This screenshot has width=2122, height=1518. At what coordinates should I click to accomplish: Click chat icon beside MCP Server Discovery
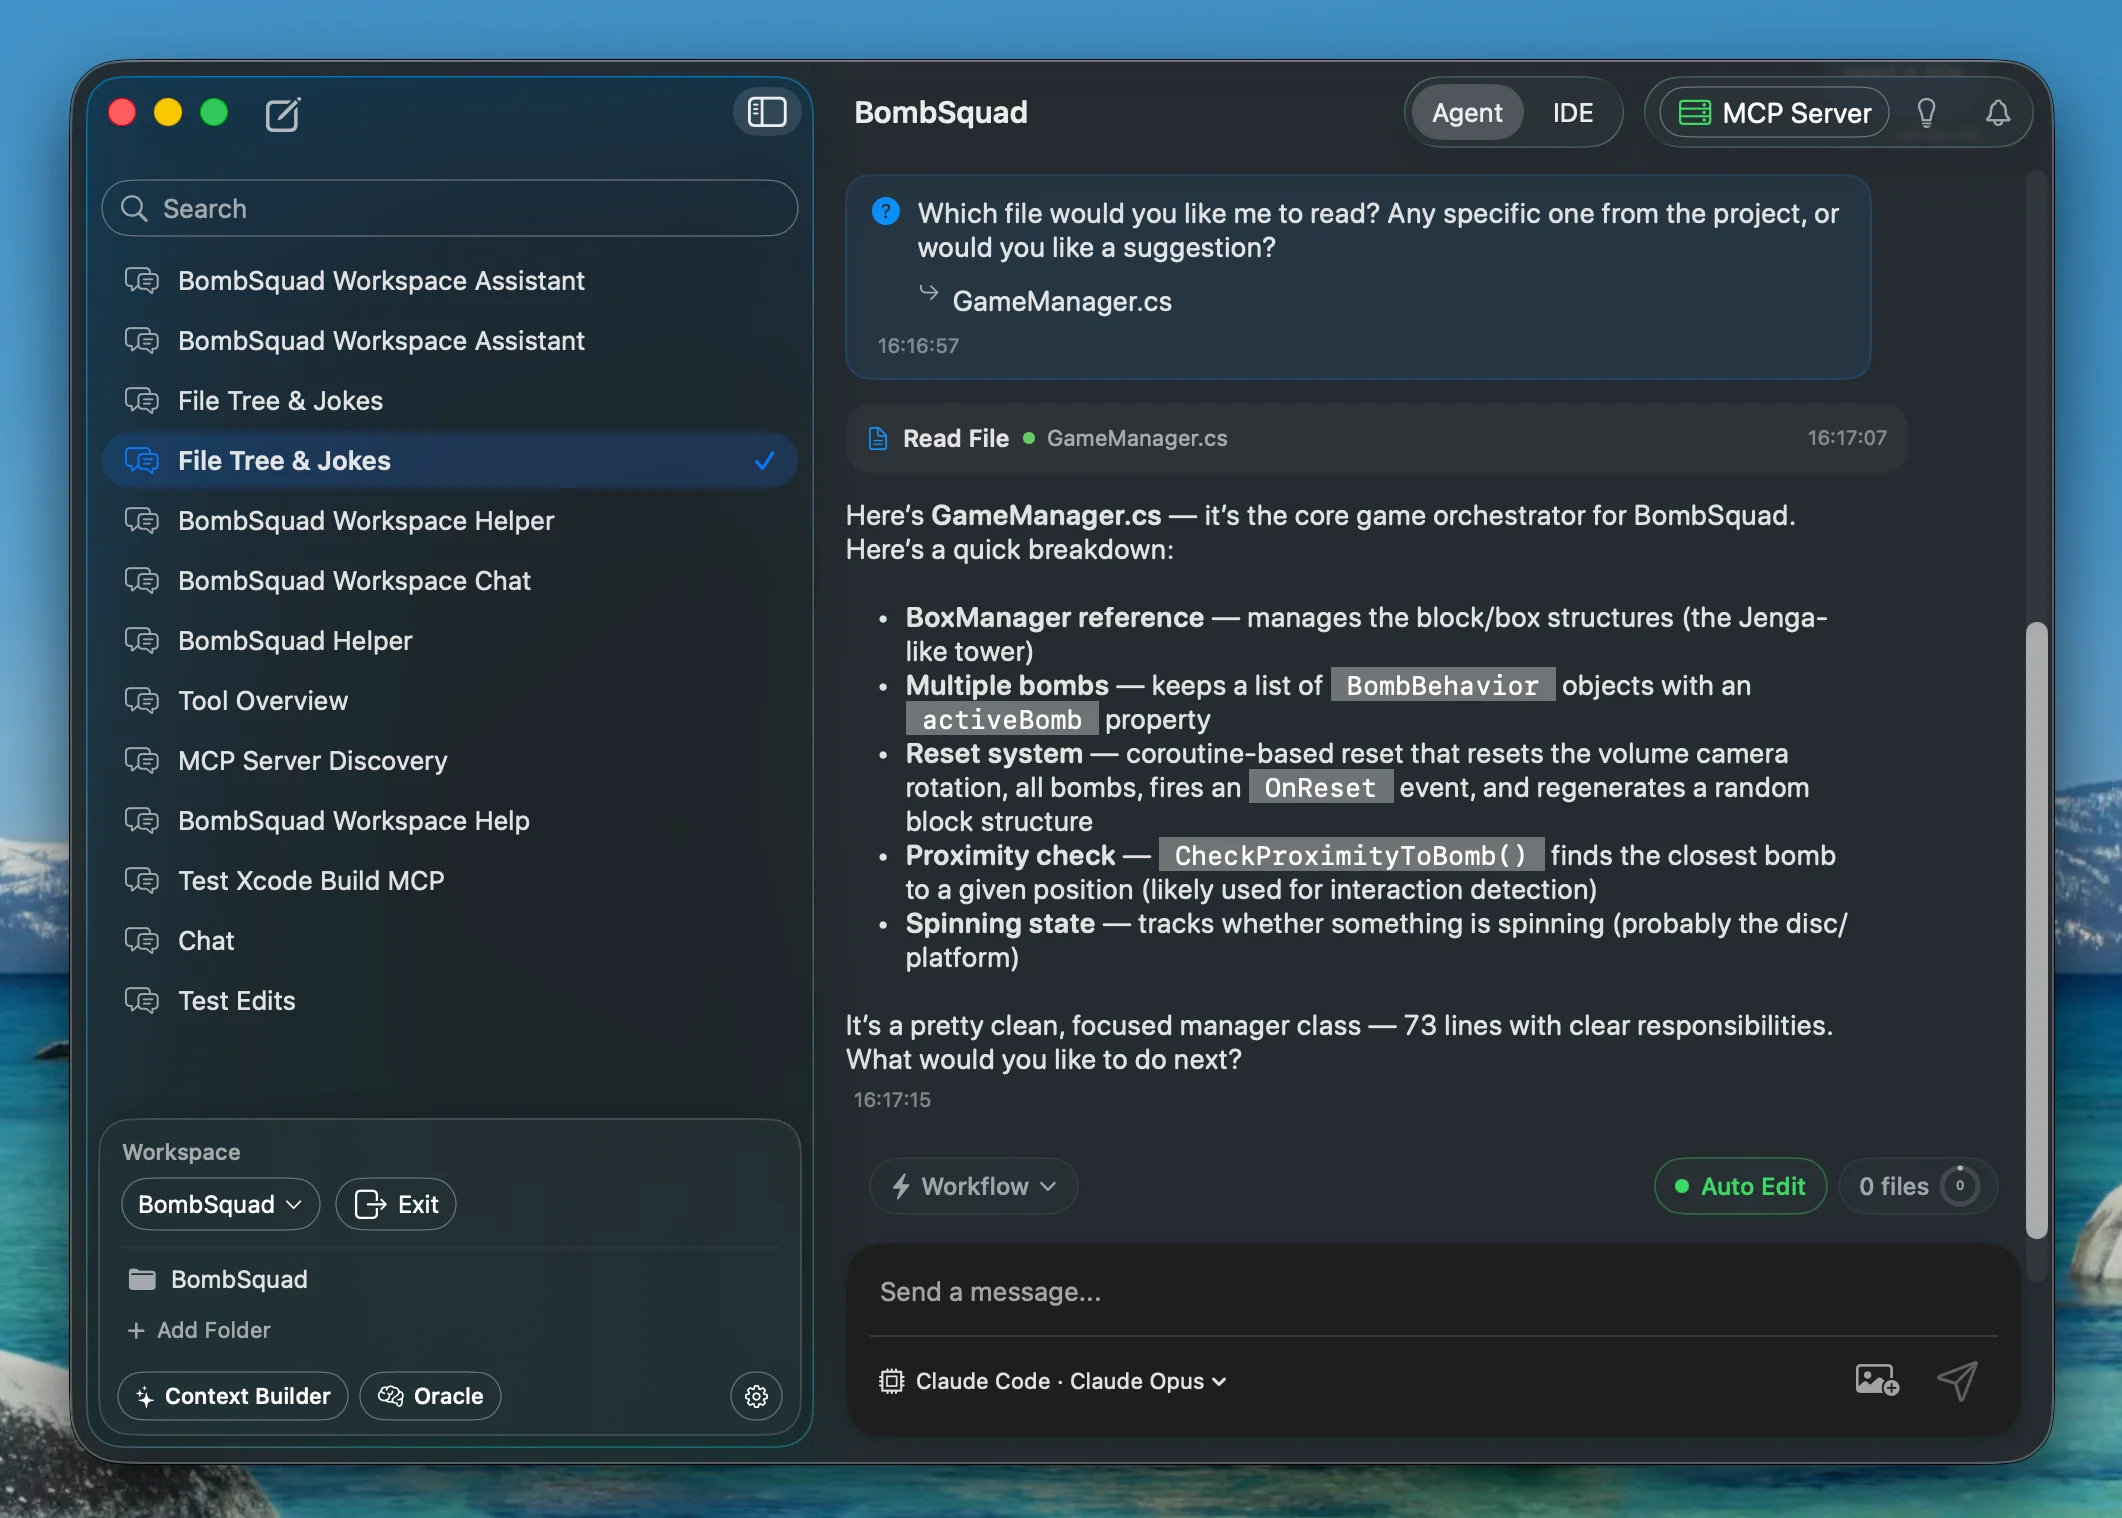pos(142,760)
